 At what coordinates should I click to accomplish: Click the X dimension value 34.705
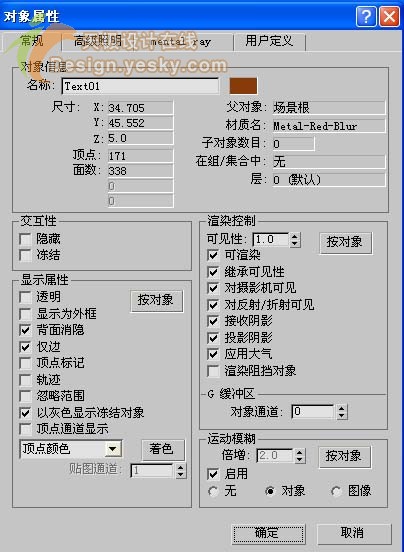coord(141,108)
